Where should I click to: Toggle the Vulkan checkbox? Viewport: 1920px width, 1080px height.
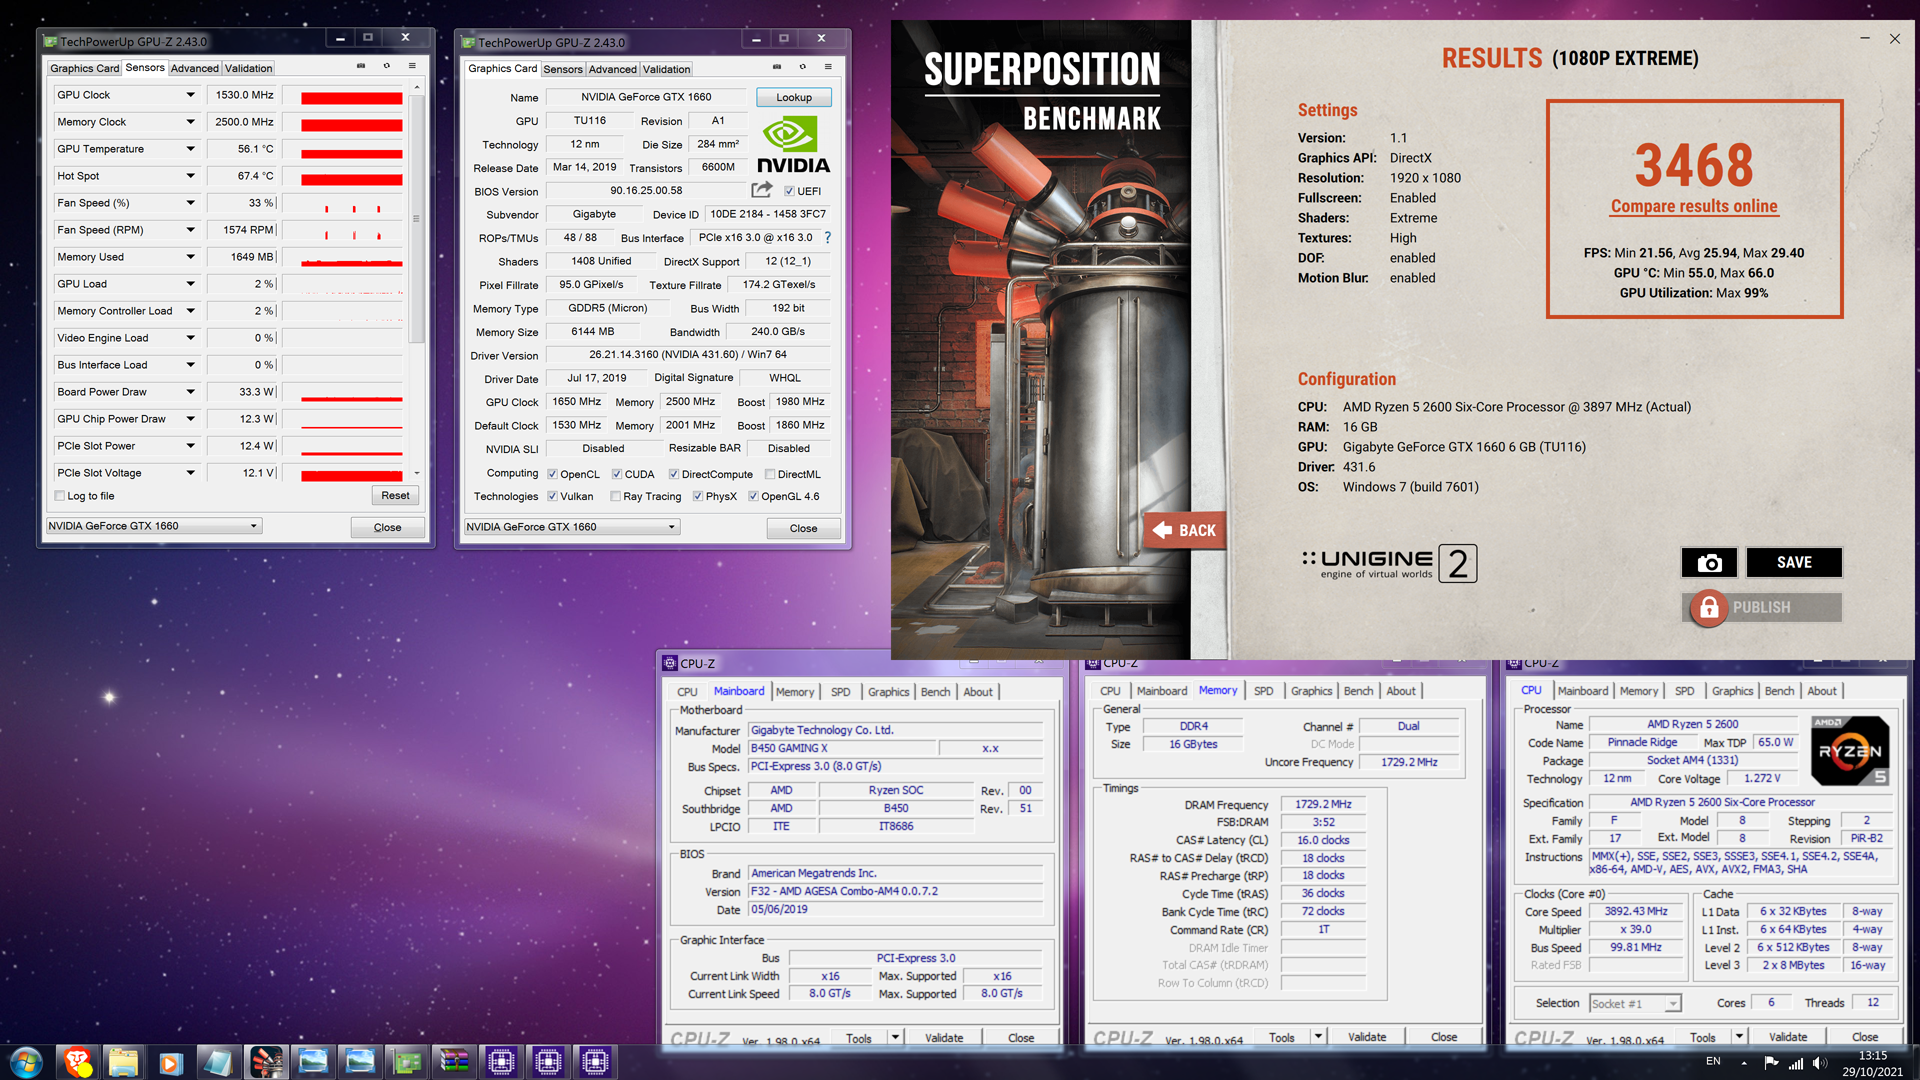coord(552,496)
